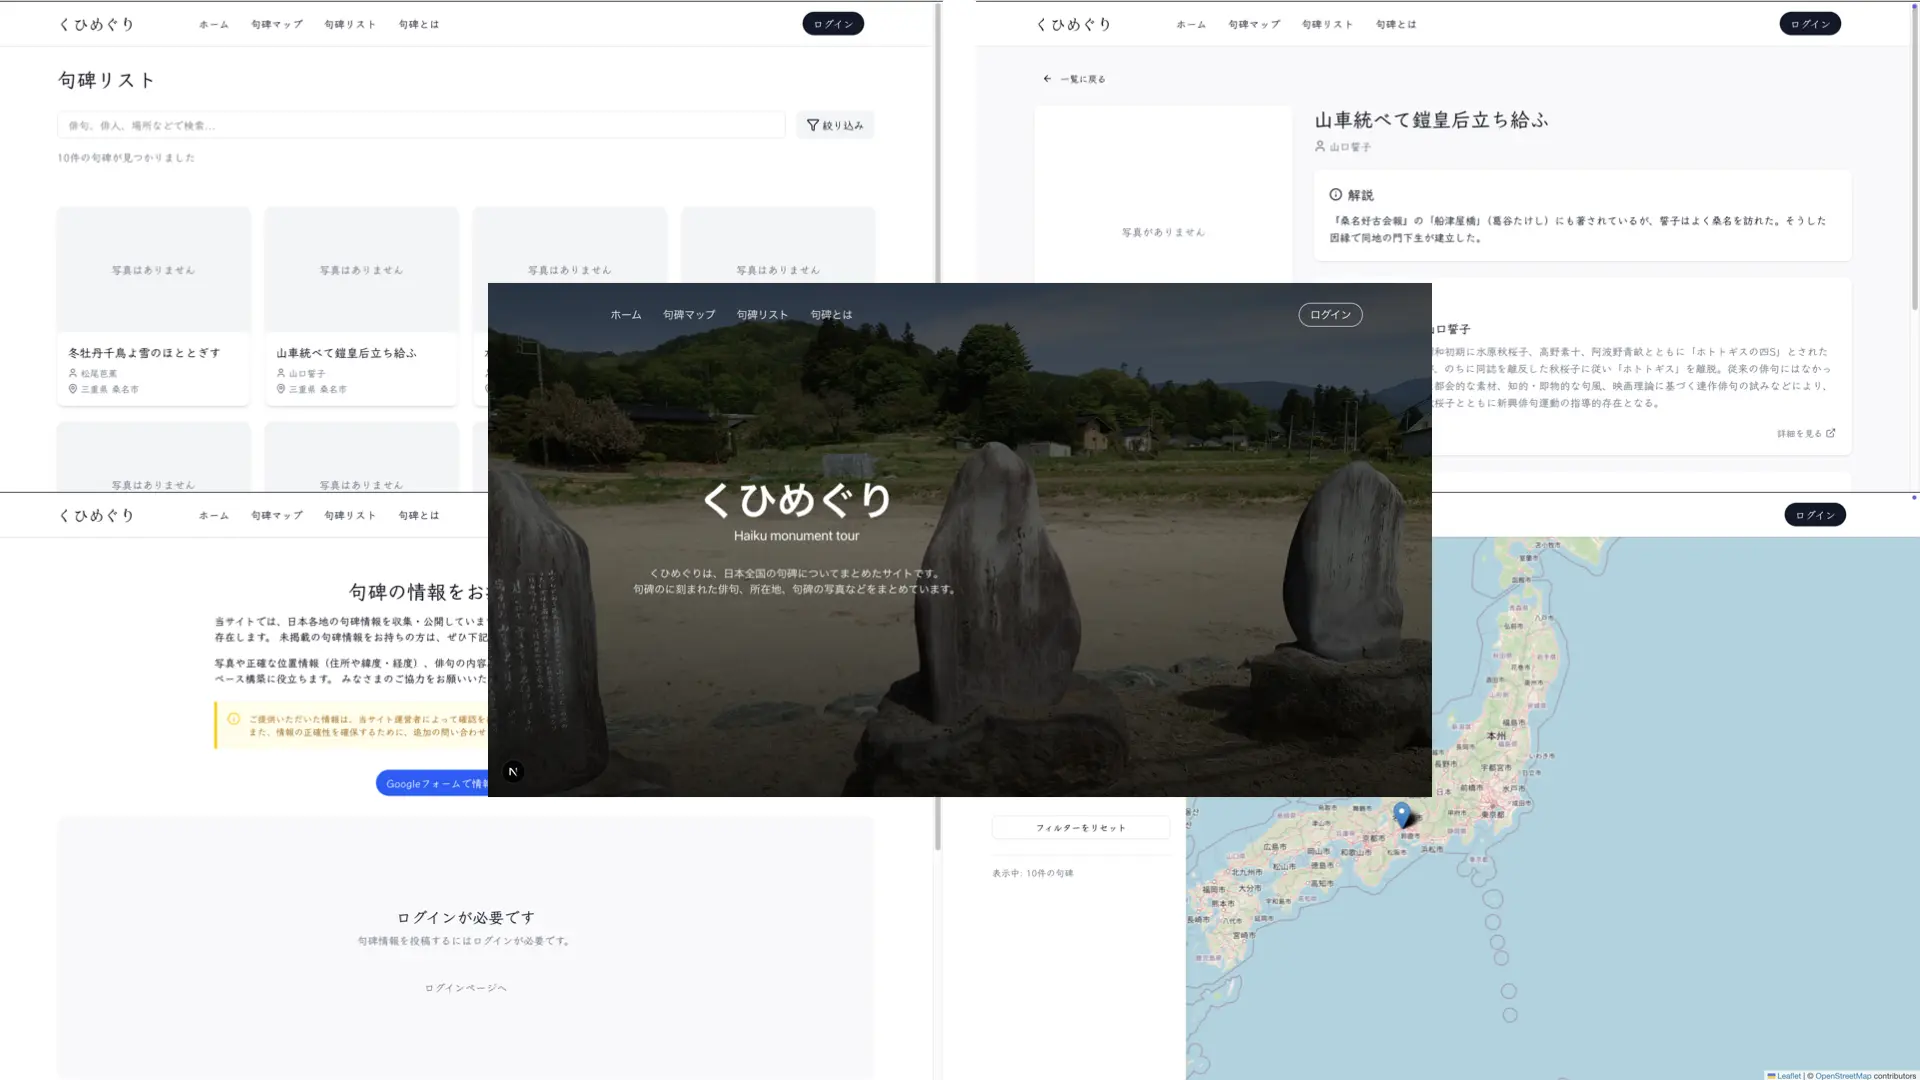1920x1080 pixels.
Task: Click ログイン button in map window
Action: point(1815,515)
